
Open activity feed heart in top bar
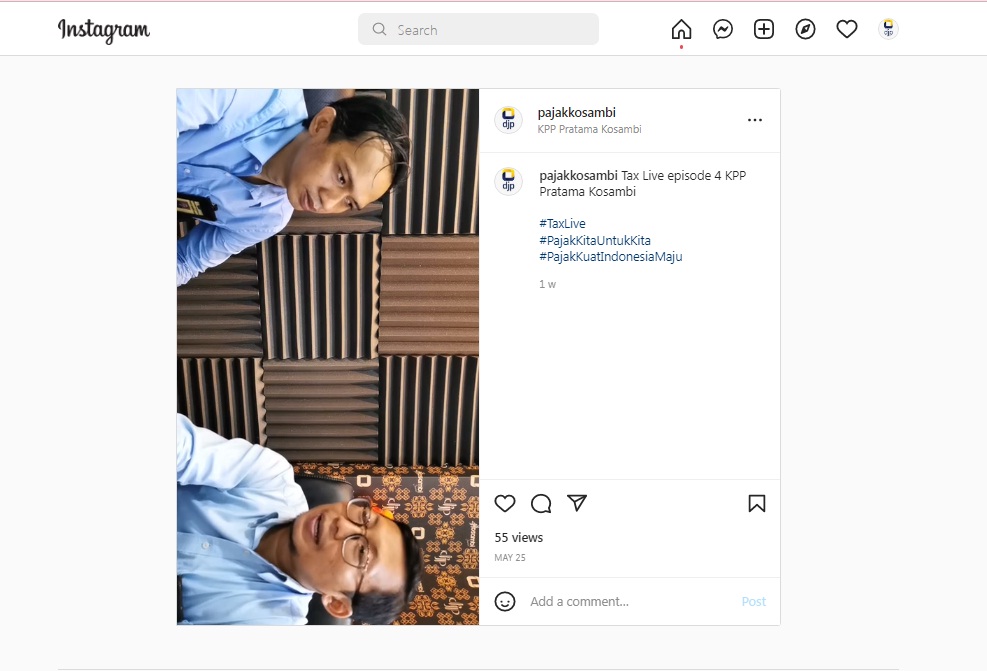pos(847,30)
